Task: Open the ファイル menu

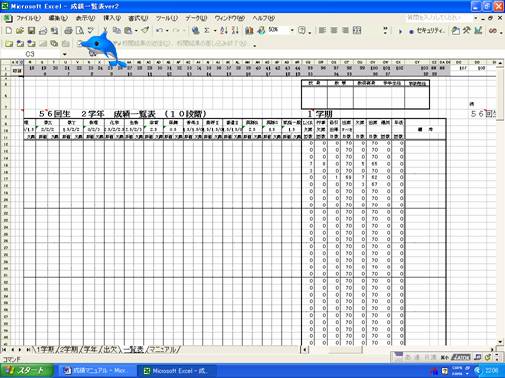Action: [28, 18]
